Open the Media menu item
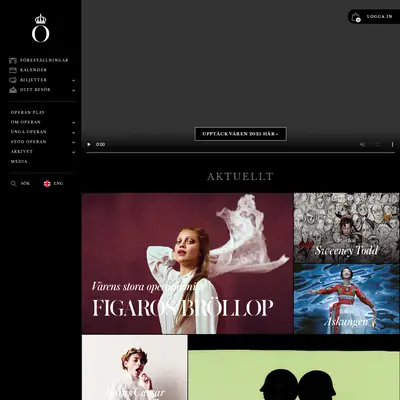The width and height of the screenshot is (400, 400). (x=19, y=162)
